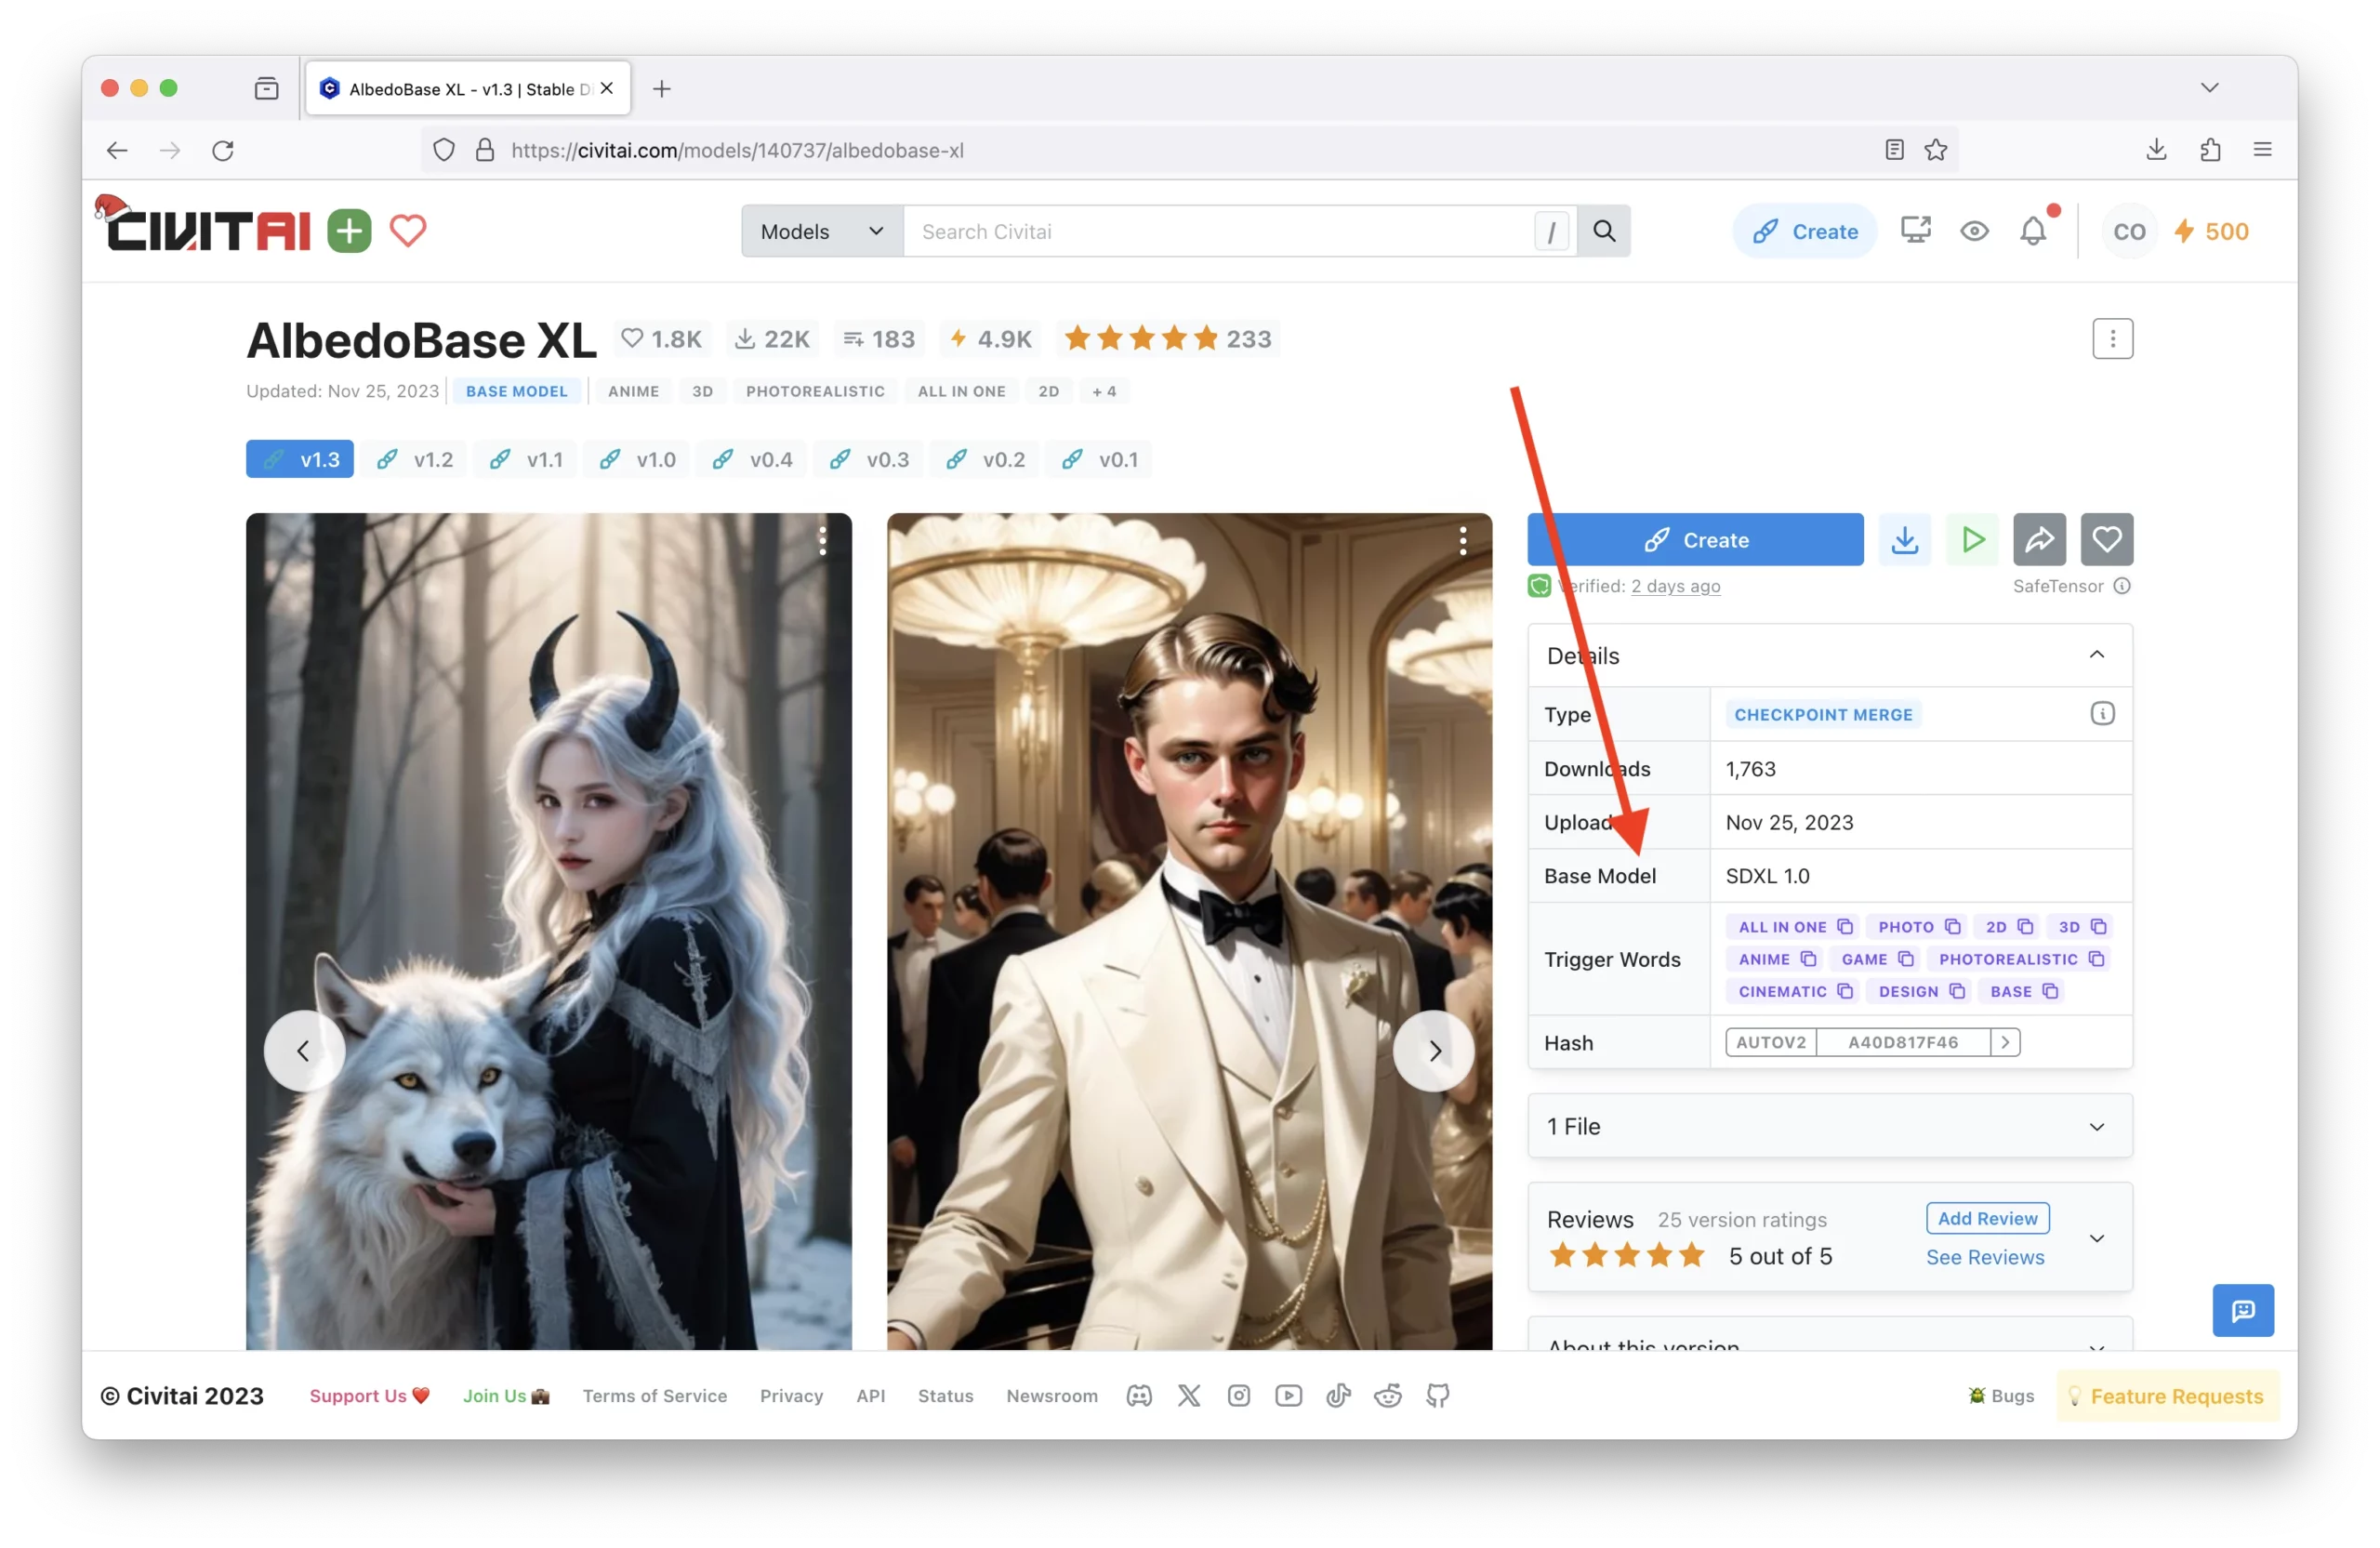The height and width of the screenshot is (1548, 2380).
Task: Share the model with the arrow icon
Action: pyautogui.click(x=2039, y=540)
